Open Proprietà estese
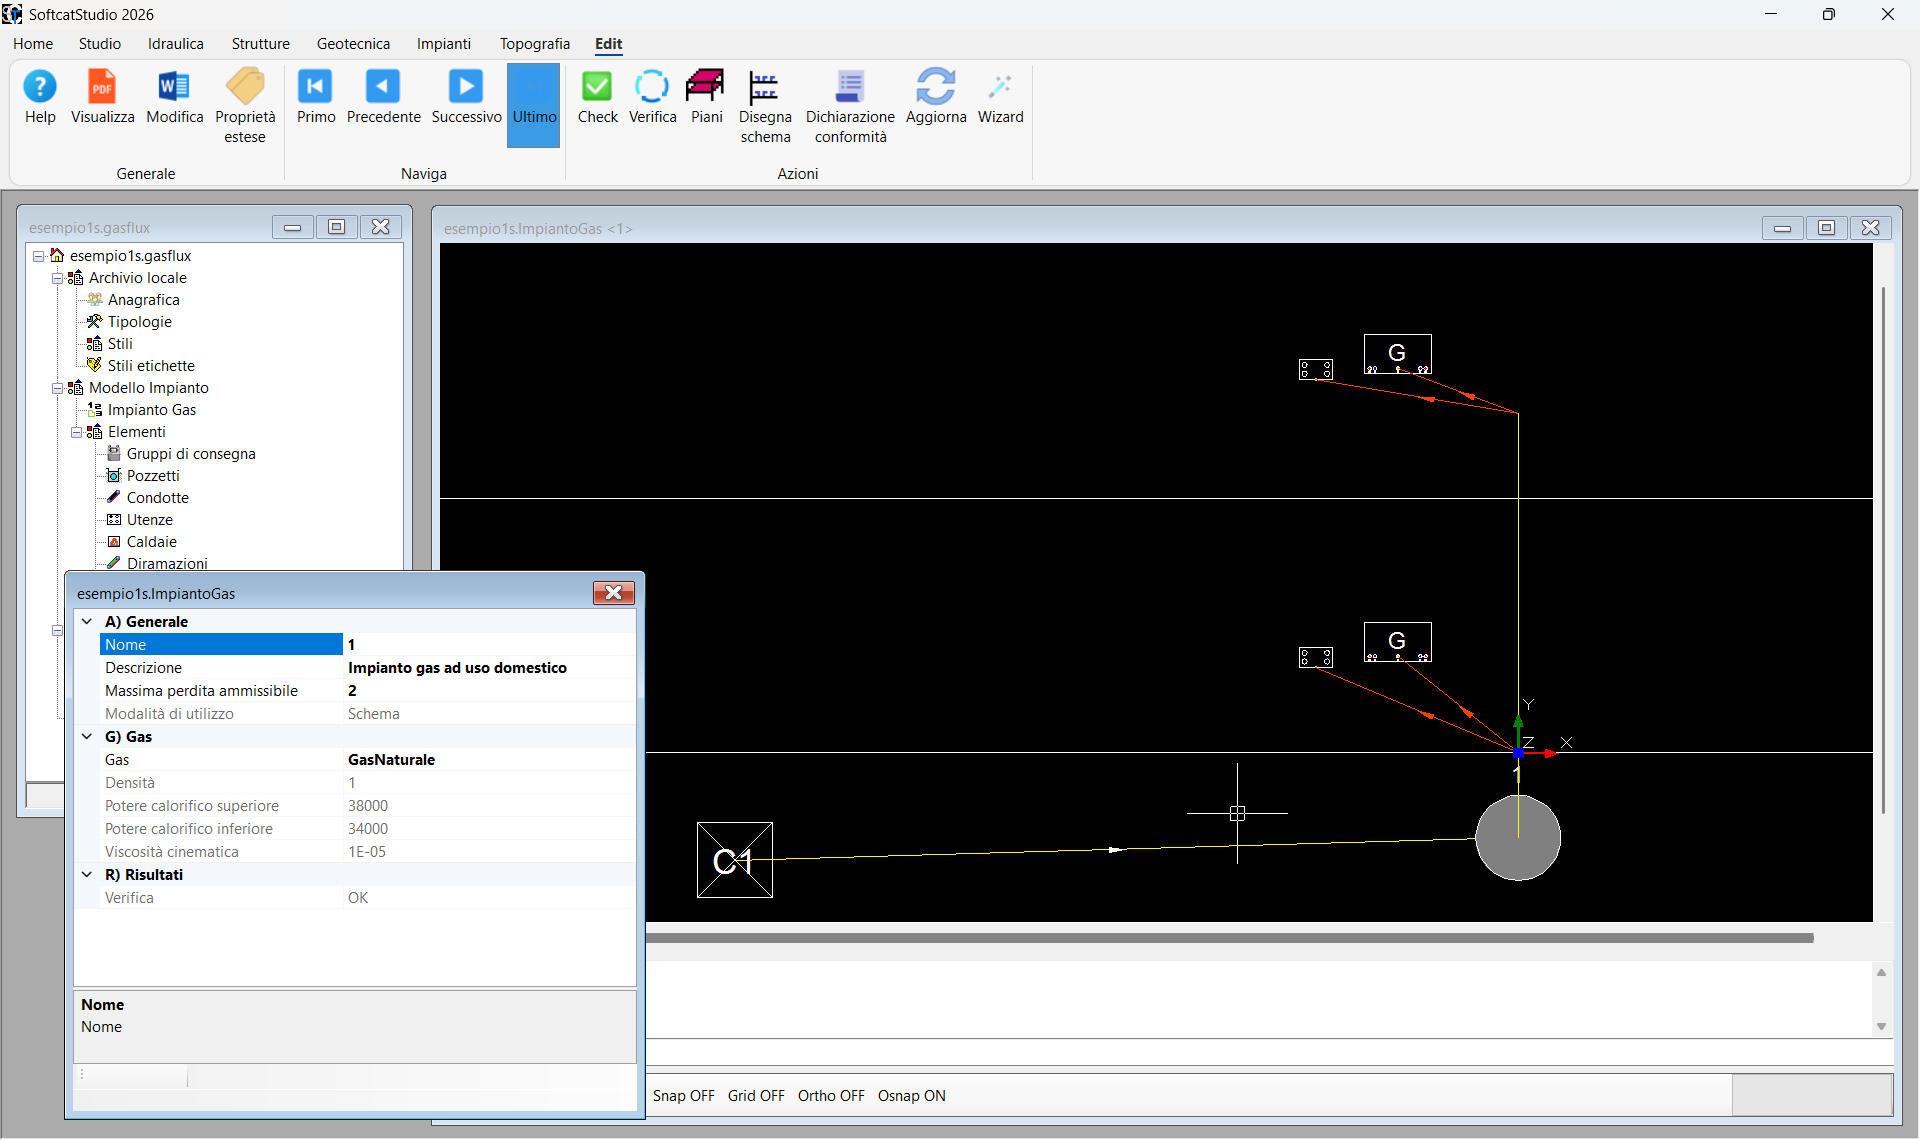 (245, 106)
